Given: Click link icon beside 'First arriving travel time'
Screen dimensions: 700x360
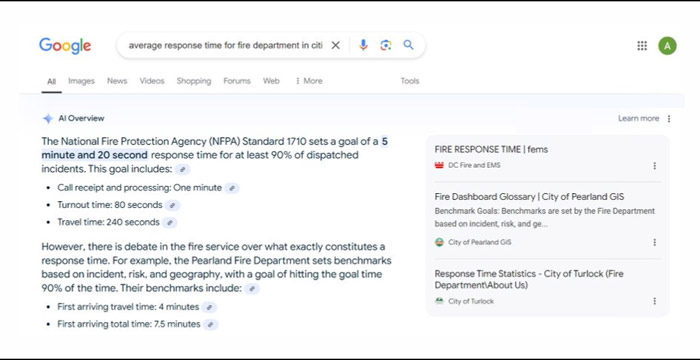Looking at the screenshot, I should pyautogui.click(x=209, y=307).
